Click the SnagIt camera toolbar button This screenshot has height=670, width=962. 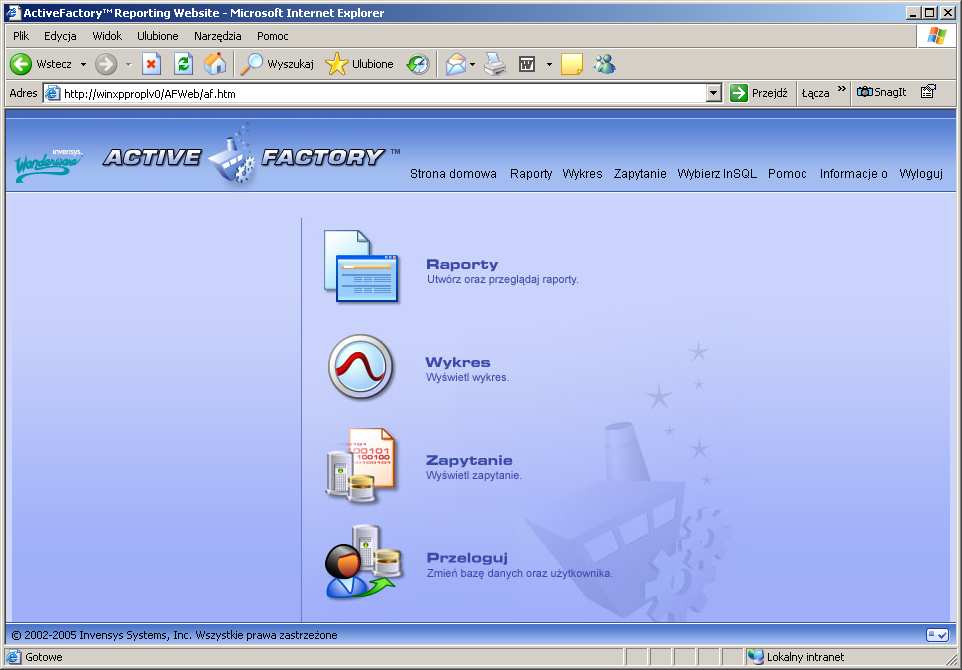coord(881,92)
